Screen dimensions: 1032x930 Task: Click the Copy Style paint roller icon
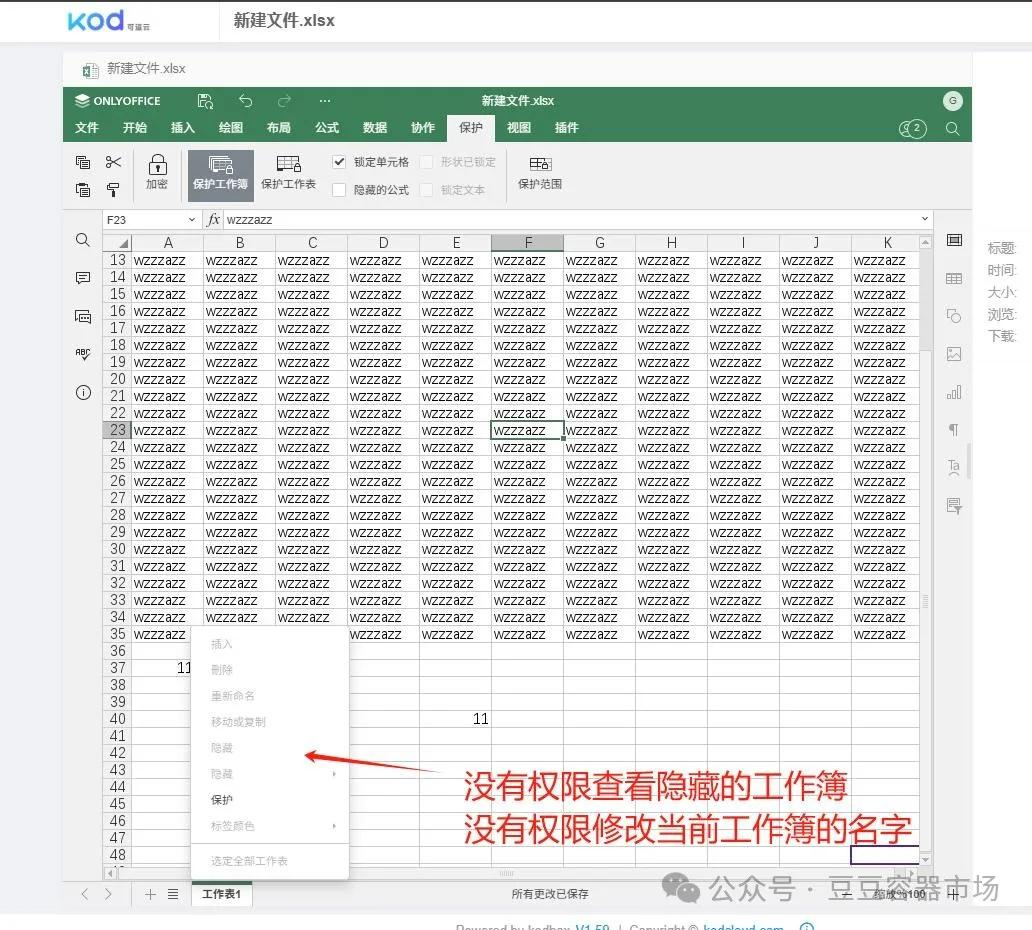(113, 190)
